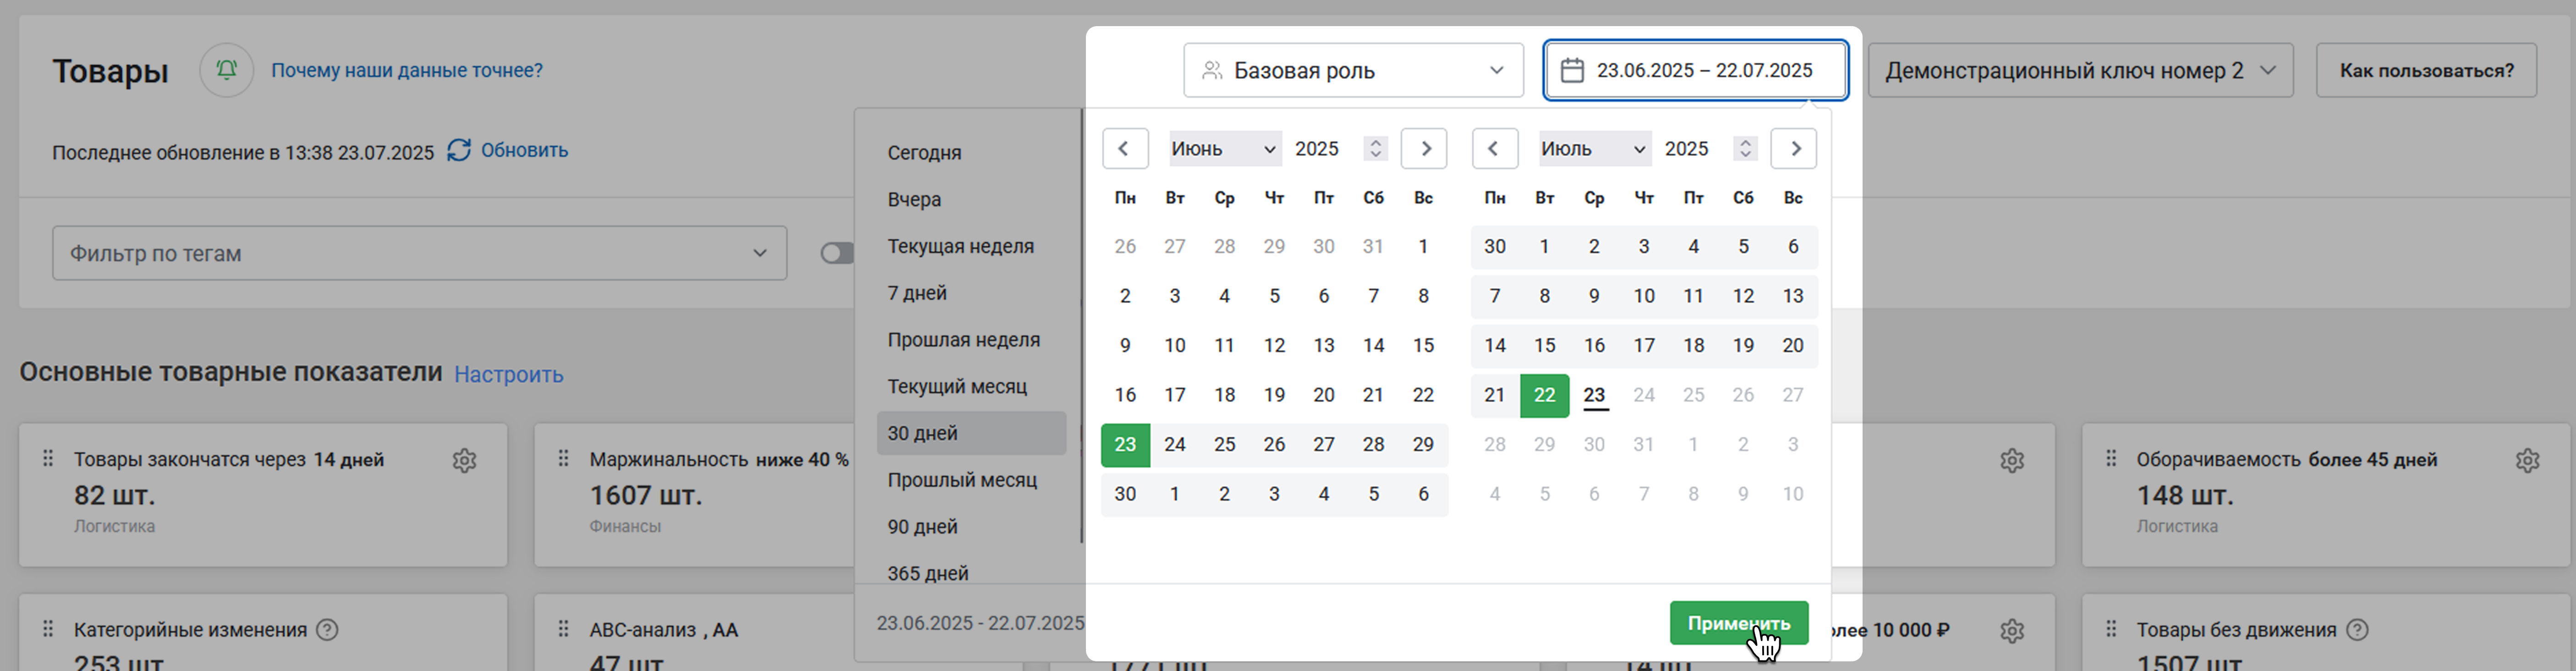Pick July 23 (today) in the calendar
The width and height of the screenshot is (2576, 671).
[1594, 395]
